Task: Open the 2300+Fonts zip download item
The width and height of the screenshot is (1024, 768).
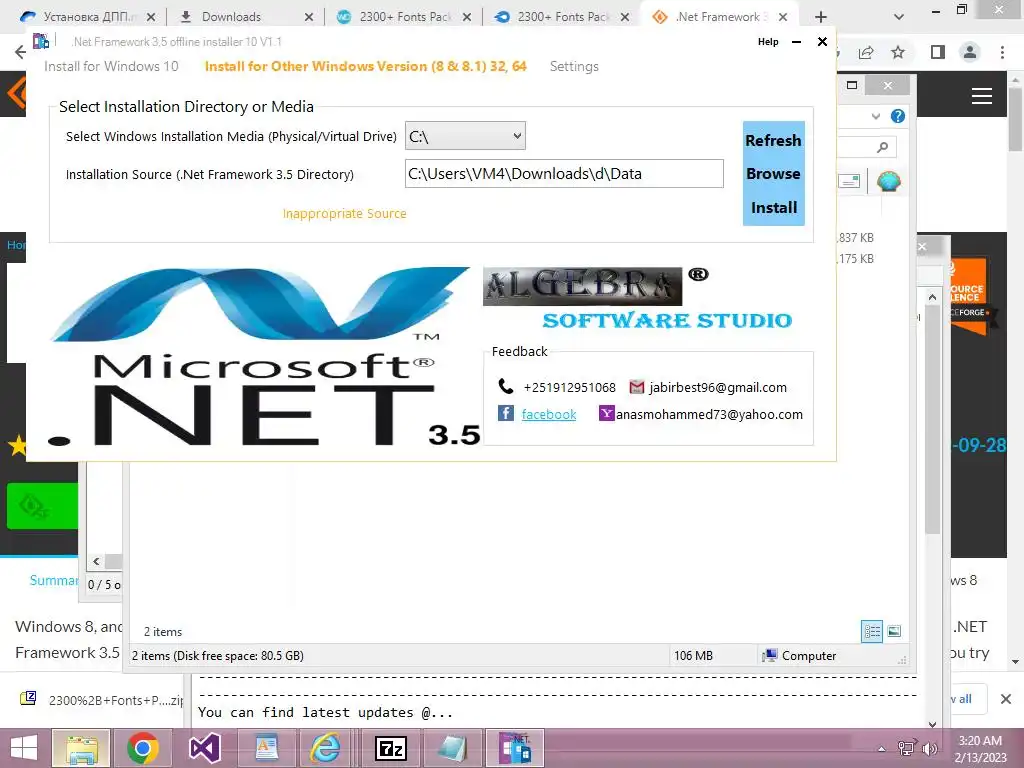Action: click(101, 700)
